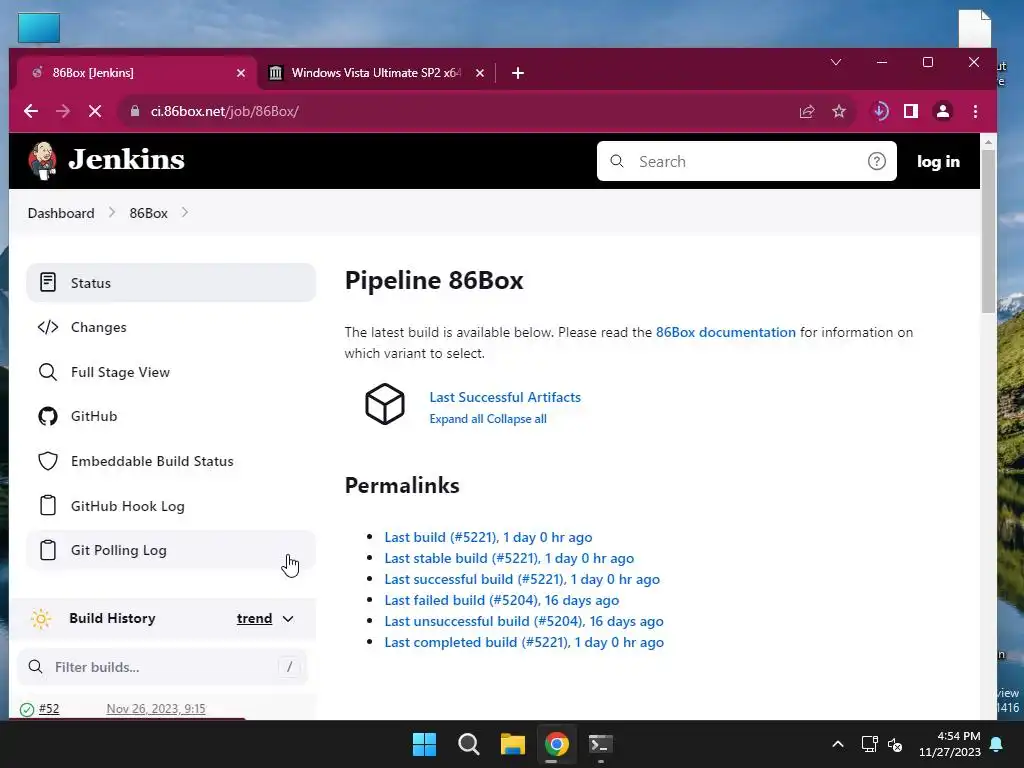Image resolution: width=1024 pixels, height=768 pixels.
Task: Click the page vertical scrollbar thumb
Action: (x=988, y=231)
